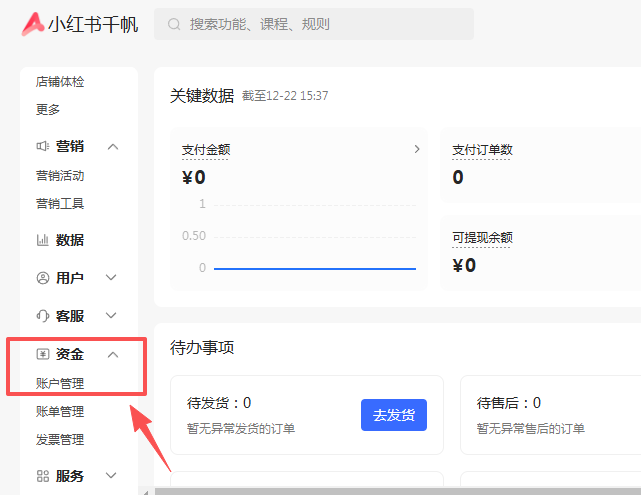Open the 数据 menu section
This screenshot has width=641, height=495.
69,240
